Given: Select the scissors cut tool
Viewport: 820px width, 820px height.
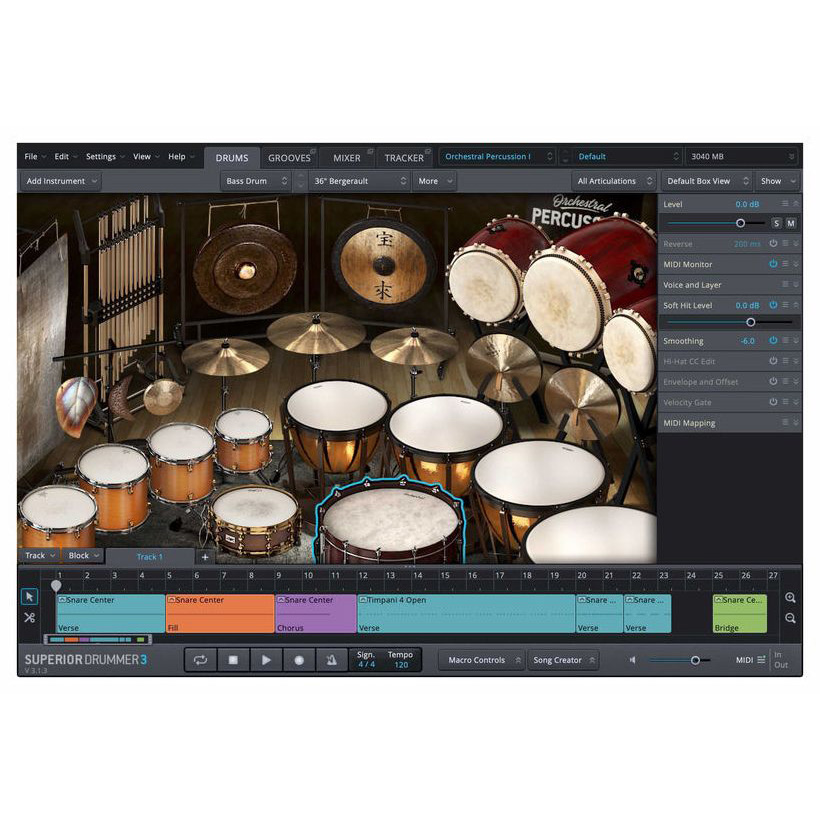Looking at the screenshot, I should pos(29,618).
